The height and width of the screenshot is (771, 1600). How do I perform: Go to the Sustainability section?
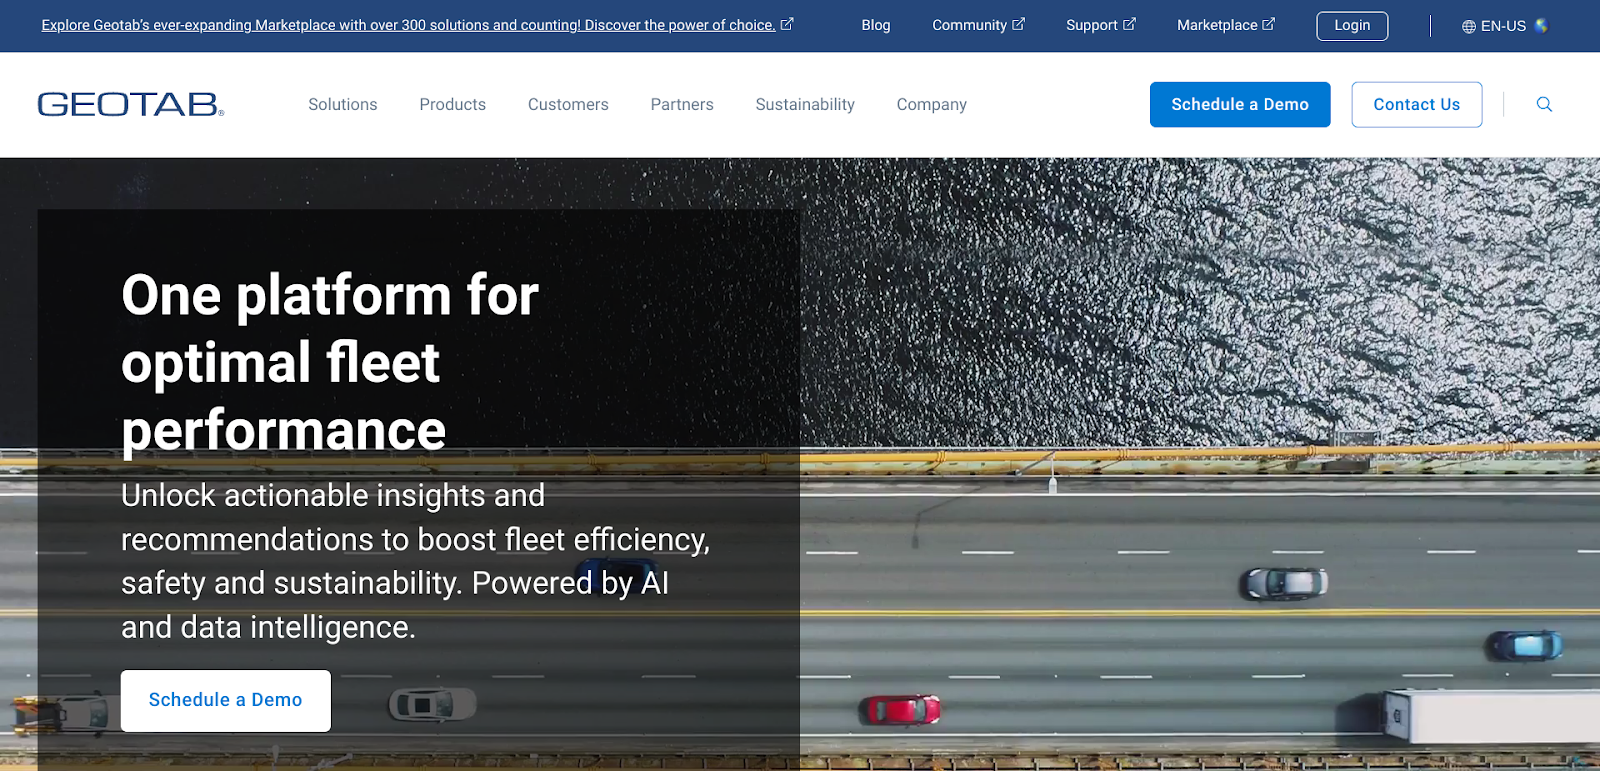point(805,104)
